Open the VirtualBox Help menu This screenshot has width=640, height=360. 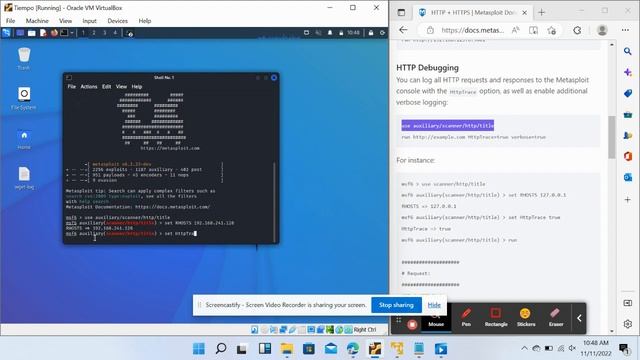click(x=145, y=21)
